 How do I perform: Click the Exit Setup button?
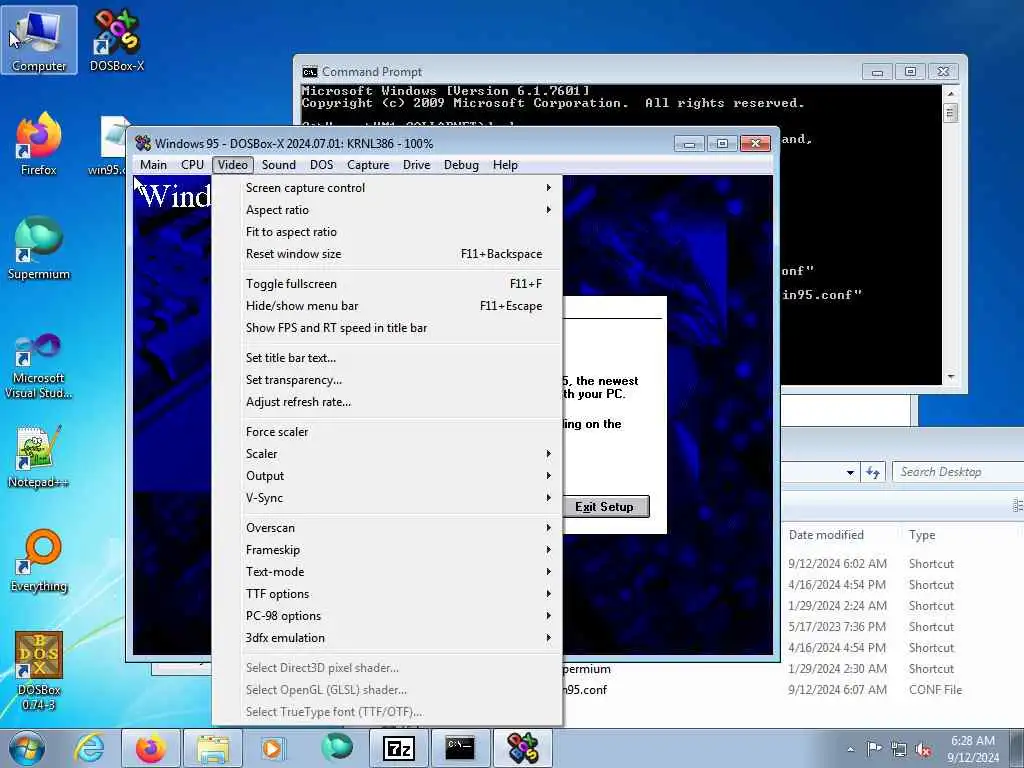[605, 507]
